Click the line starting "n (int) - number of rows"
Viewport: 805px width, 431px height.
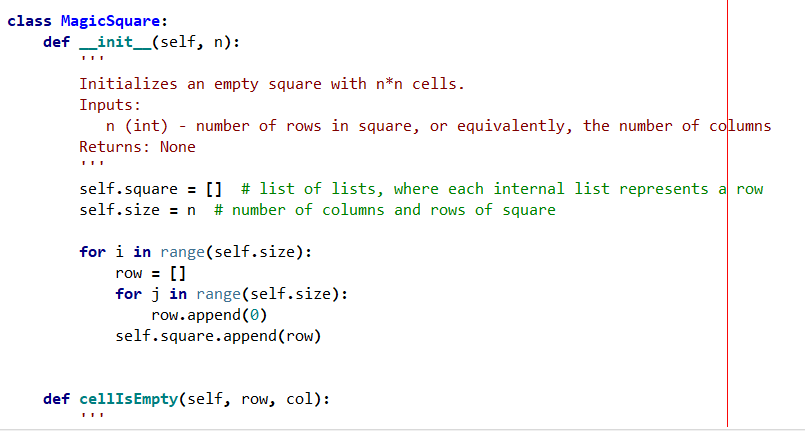[438, 126]
